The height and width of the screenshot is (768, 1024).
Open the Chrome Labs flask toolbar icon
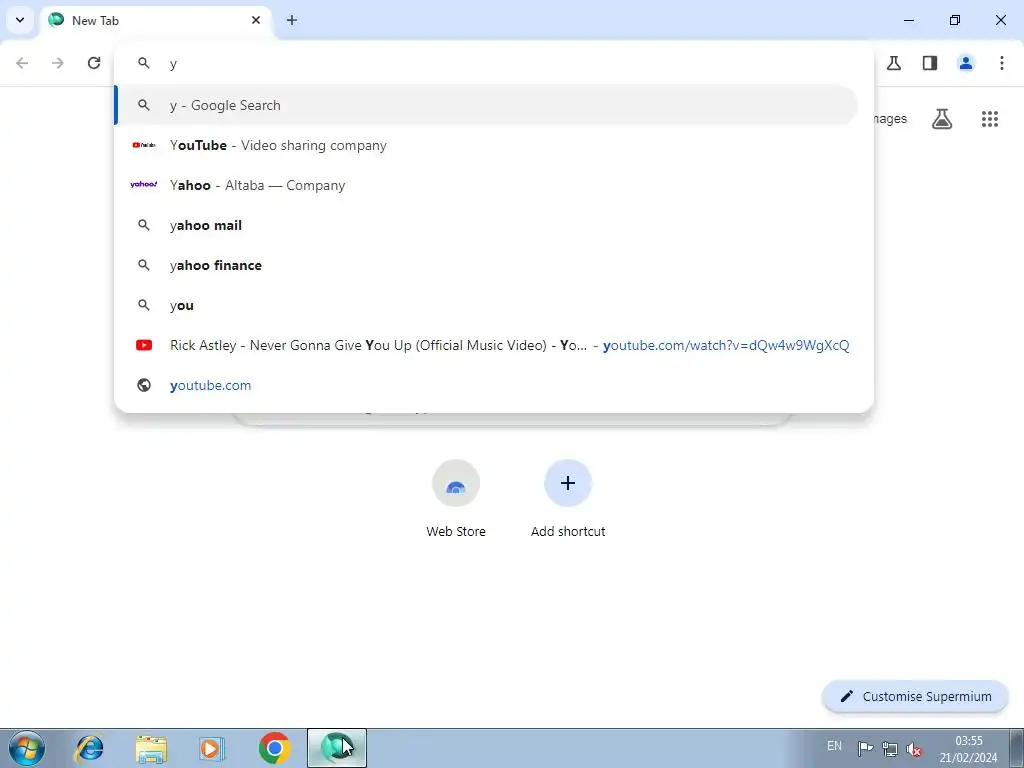pyautogui.click(x=894, y=63)
